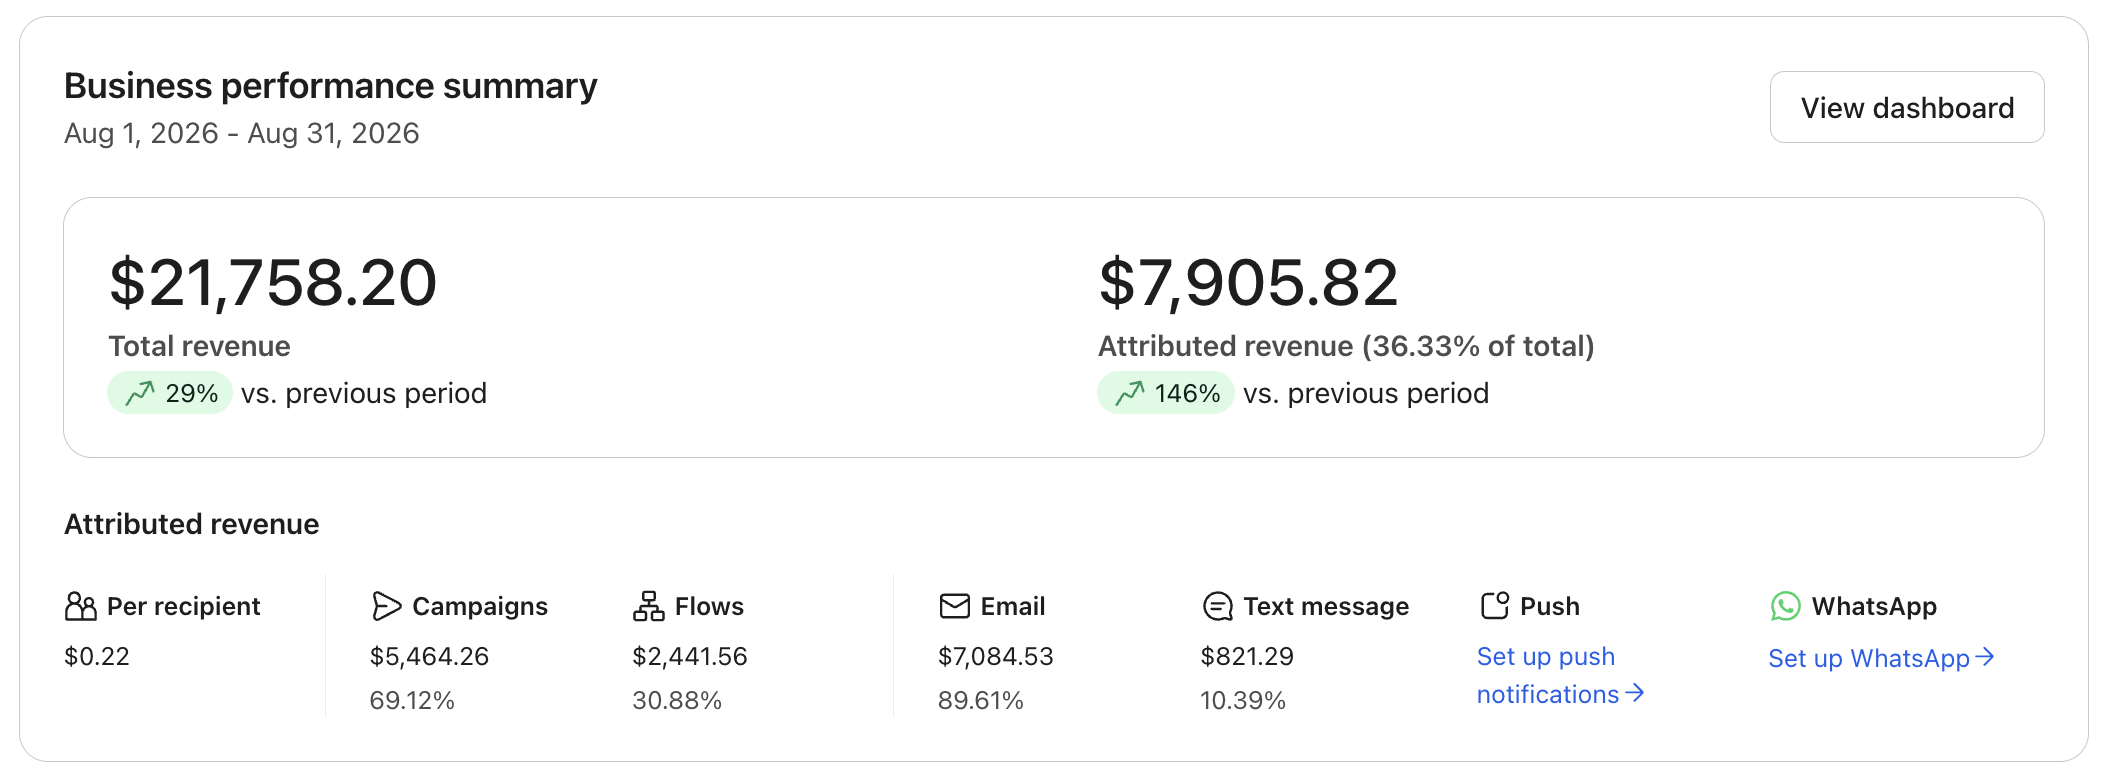
Task: Click the WhatsApp label
Action: tap(1874, 606)
